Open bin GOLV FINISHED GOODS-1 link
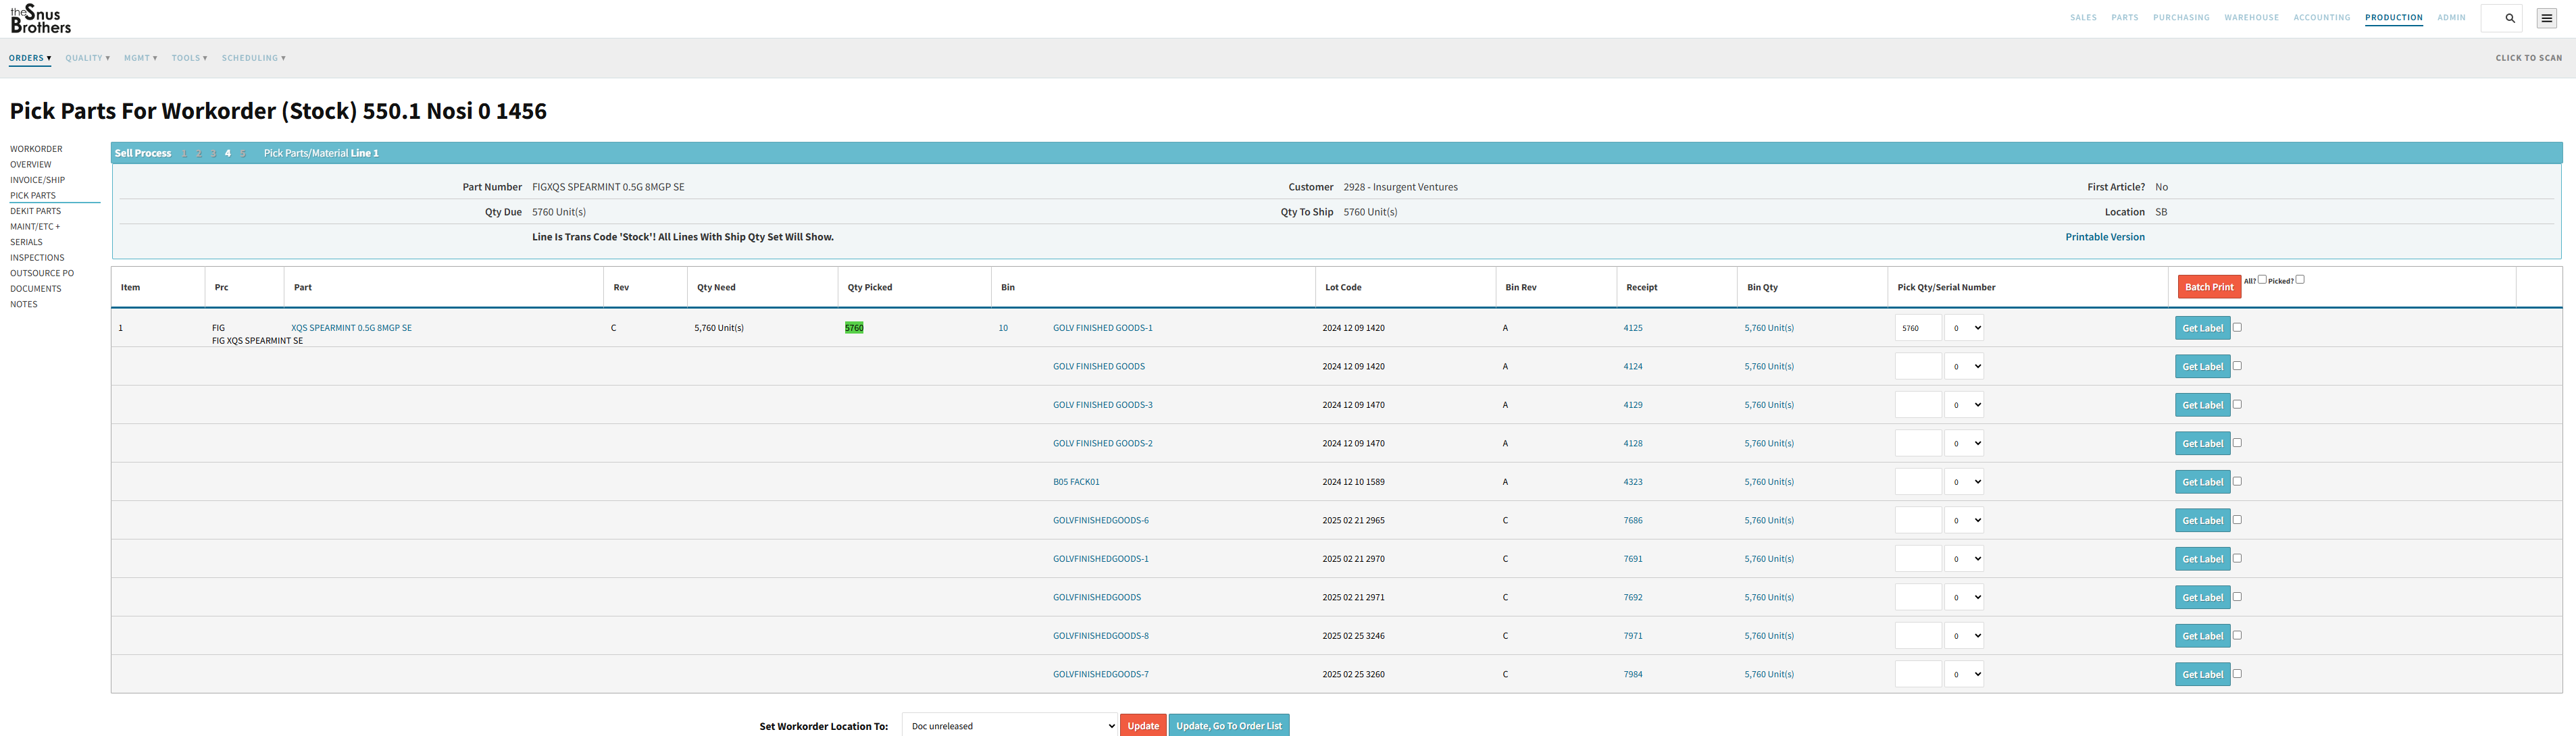 [x=1102, y=328]
